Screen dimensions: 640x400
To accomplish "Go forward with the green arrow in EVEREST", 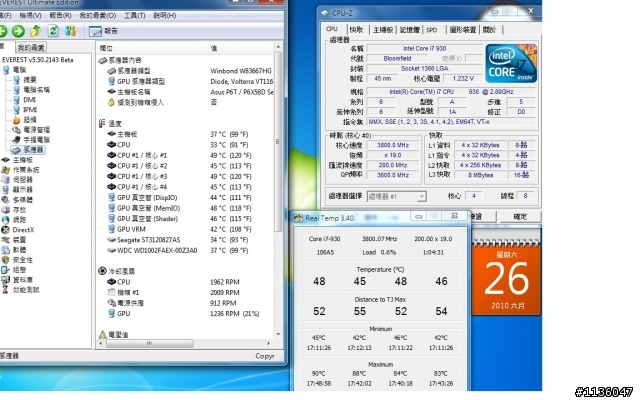I will point(18,31).
